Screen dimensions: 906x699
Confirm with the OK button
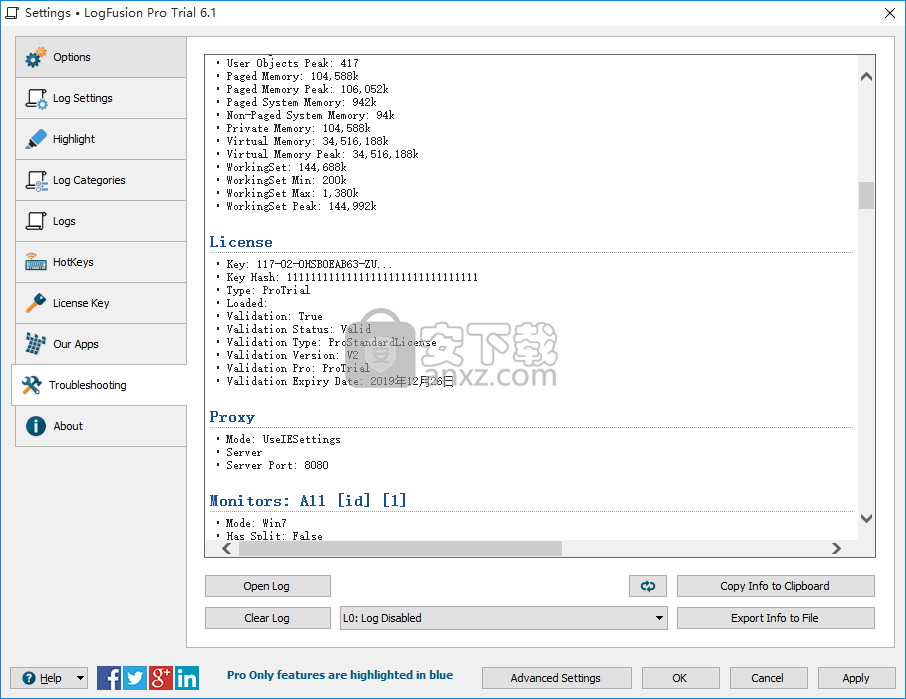tap(680, 678)
